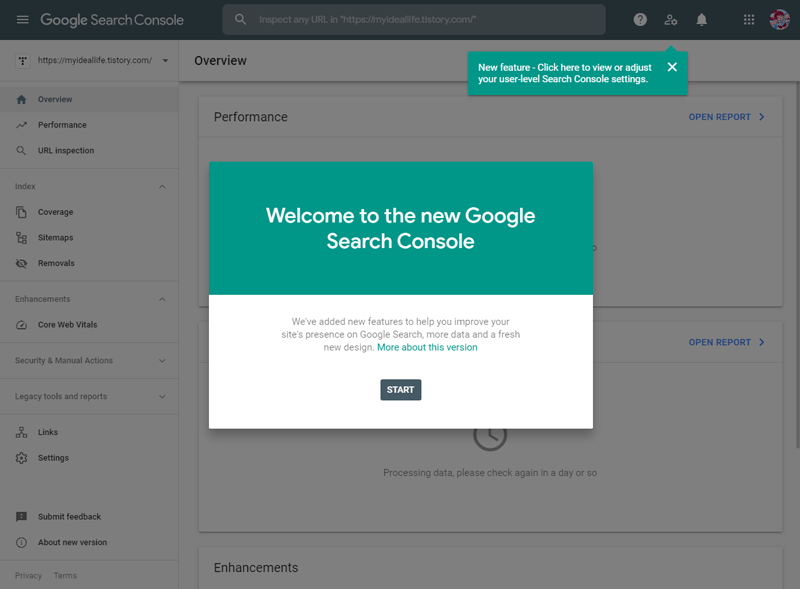Click the 'Performance' card heading
Viewport: 800px width, 589px height.
tap(251, 117)
